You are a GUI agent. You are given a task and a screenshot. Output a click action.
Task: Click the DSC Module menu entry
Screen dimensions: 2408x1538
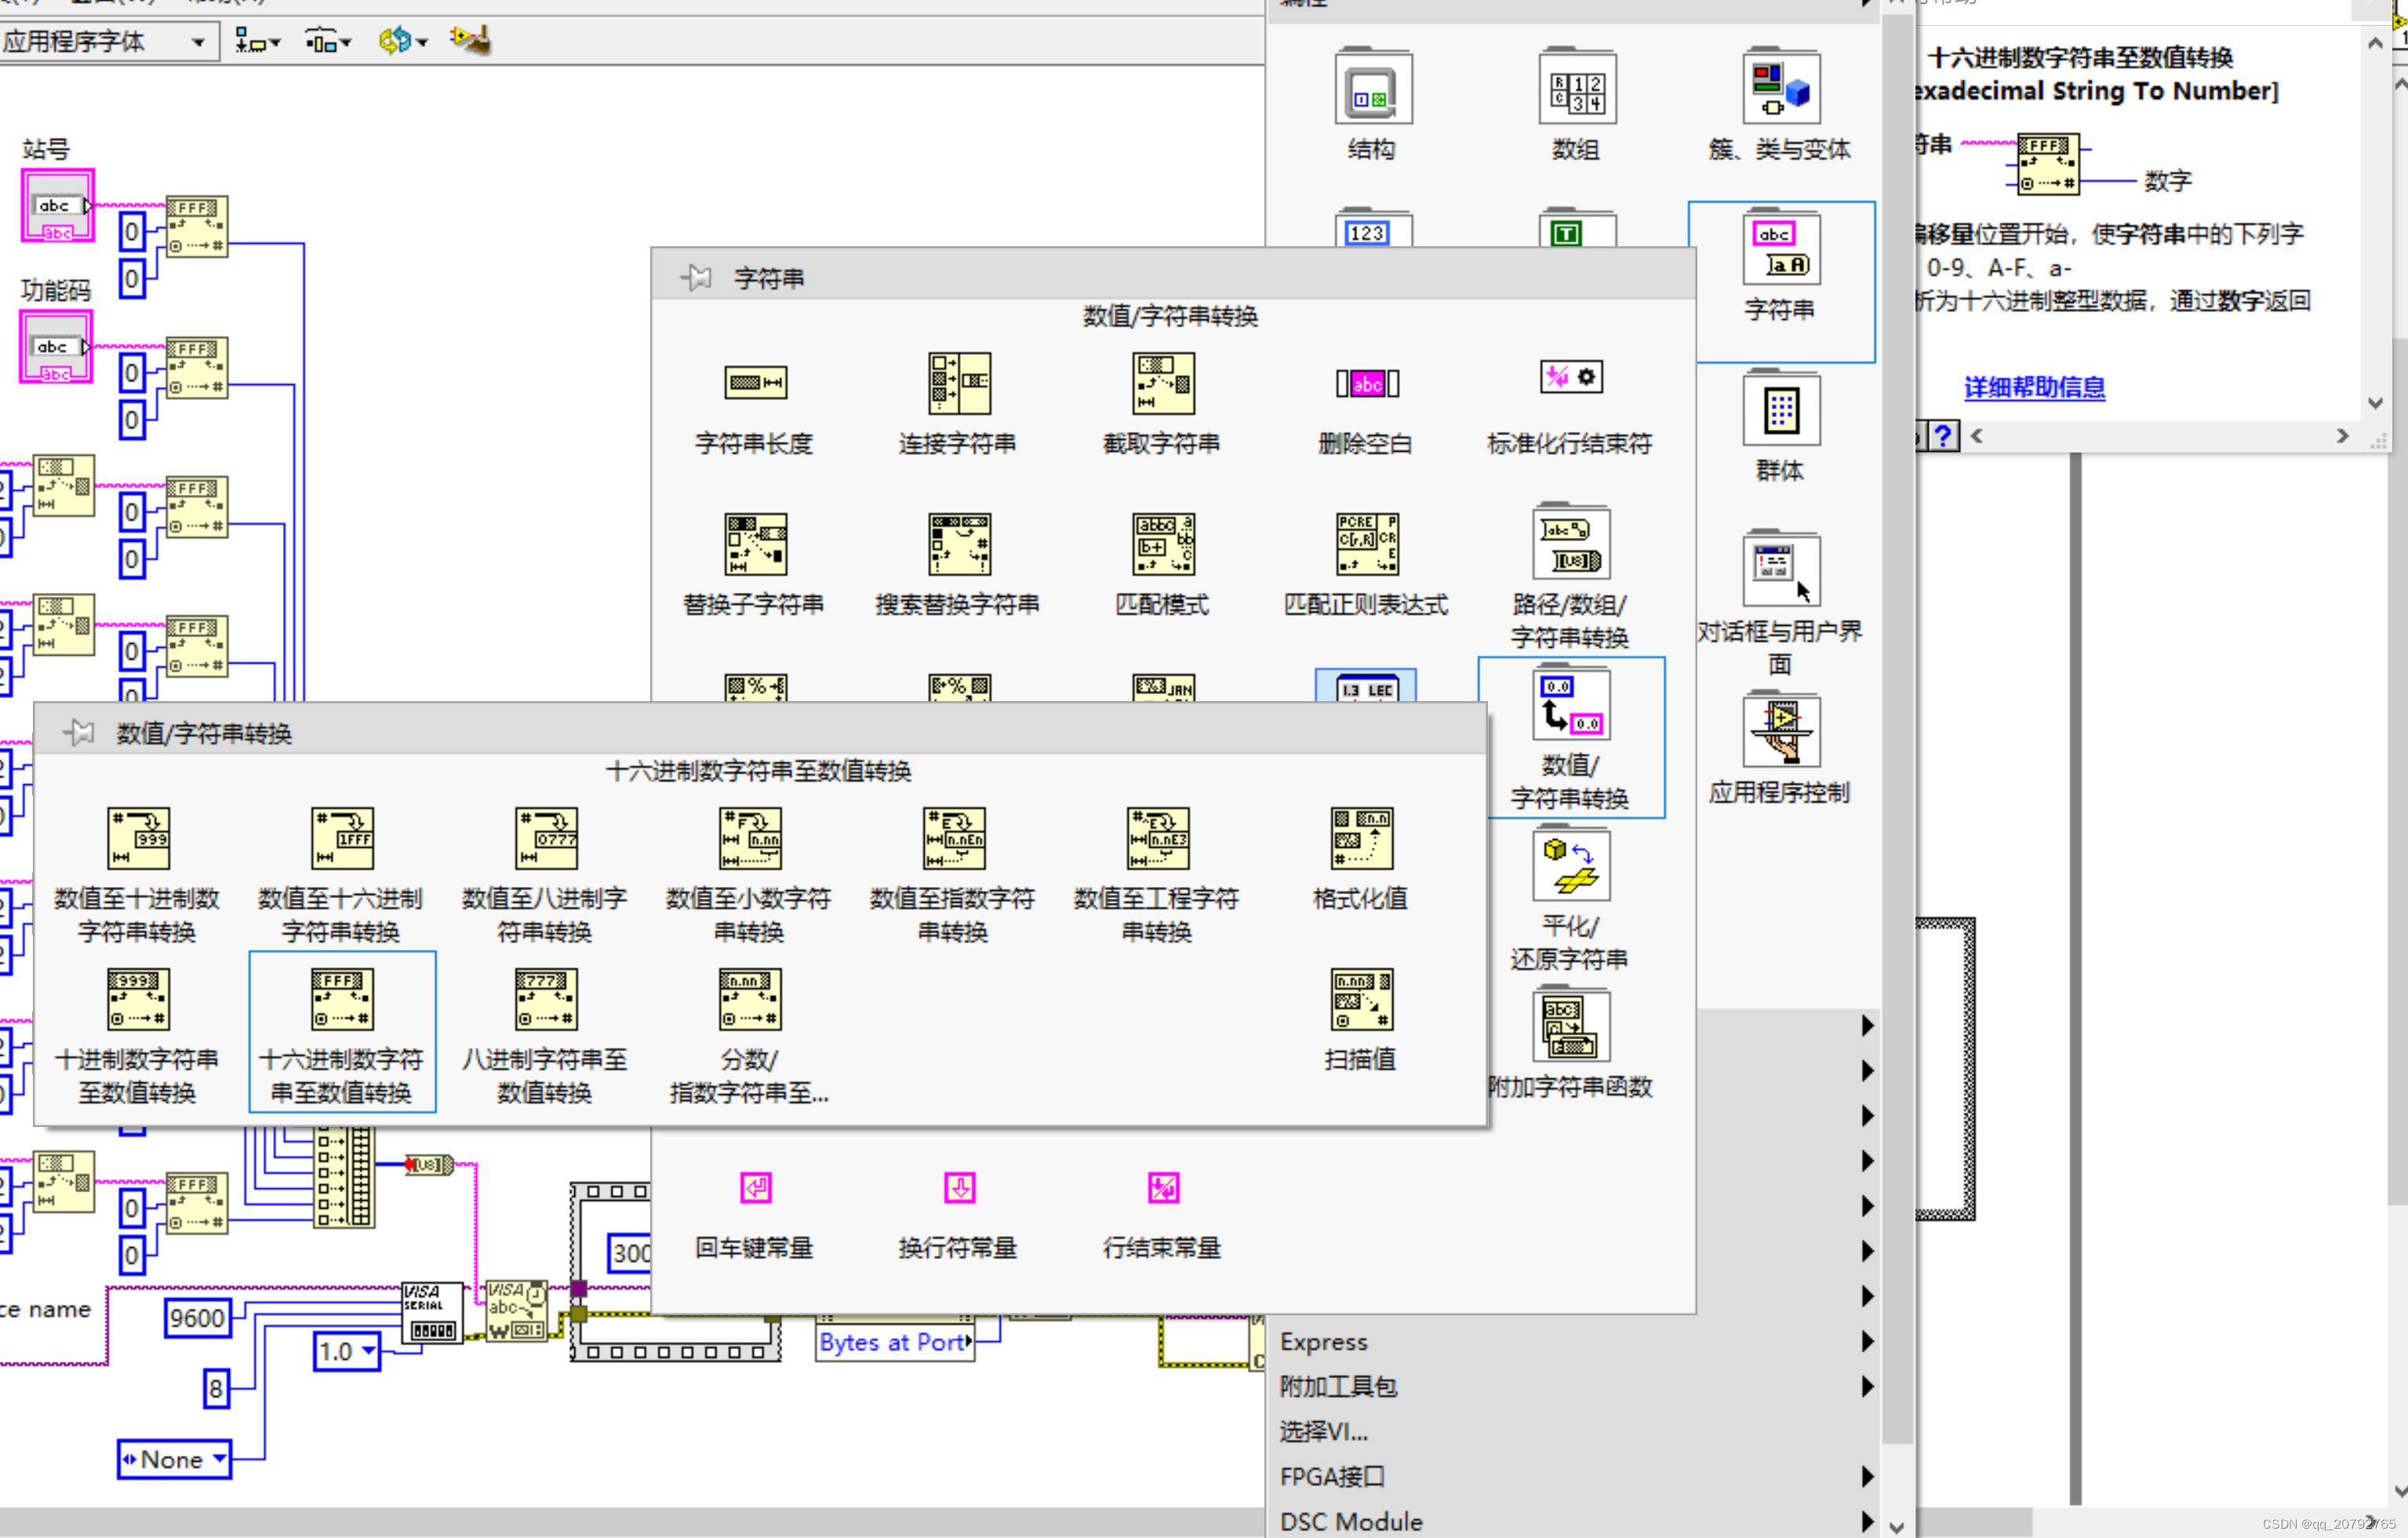[x=1350, y=1521]
